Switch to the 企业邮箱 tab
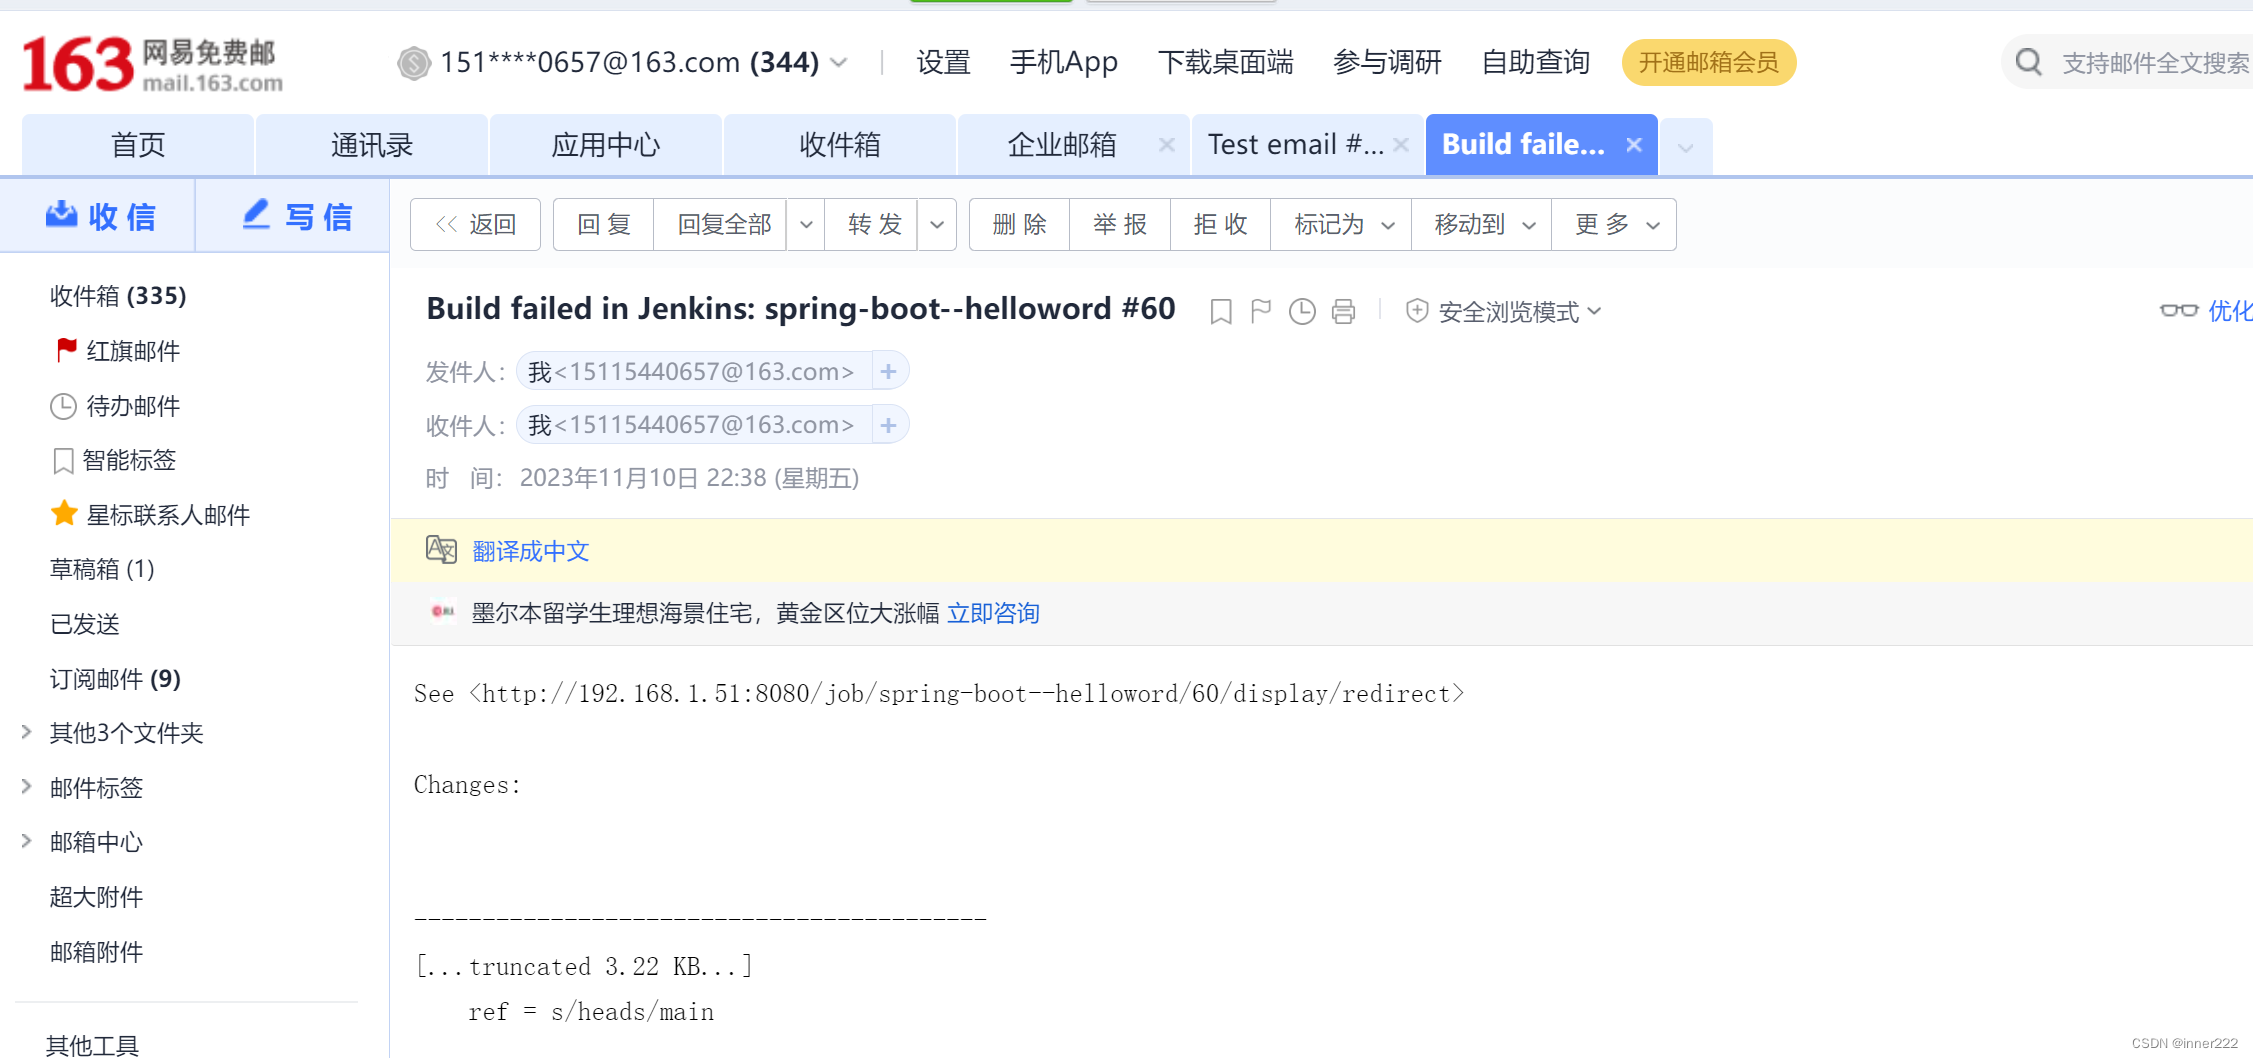2253x1058 pixels. pyautogui.click(x=1062, y=145)
